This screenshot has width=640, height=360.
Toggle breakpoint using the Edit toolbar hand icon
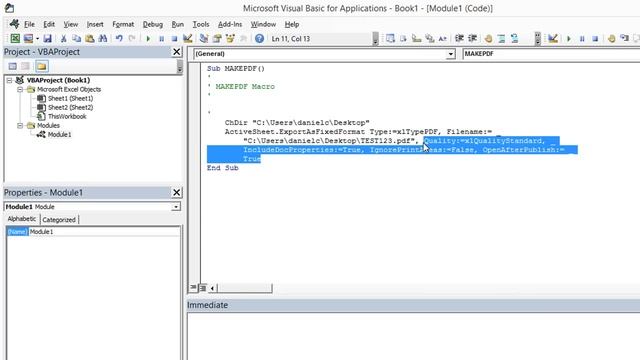(x=488, y=39)
